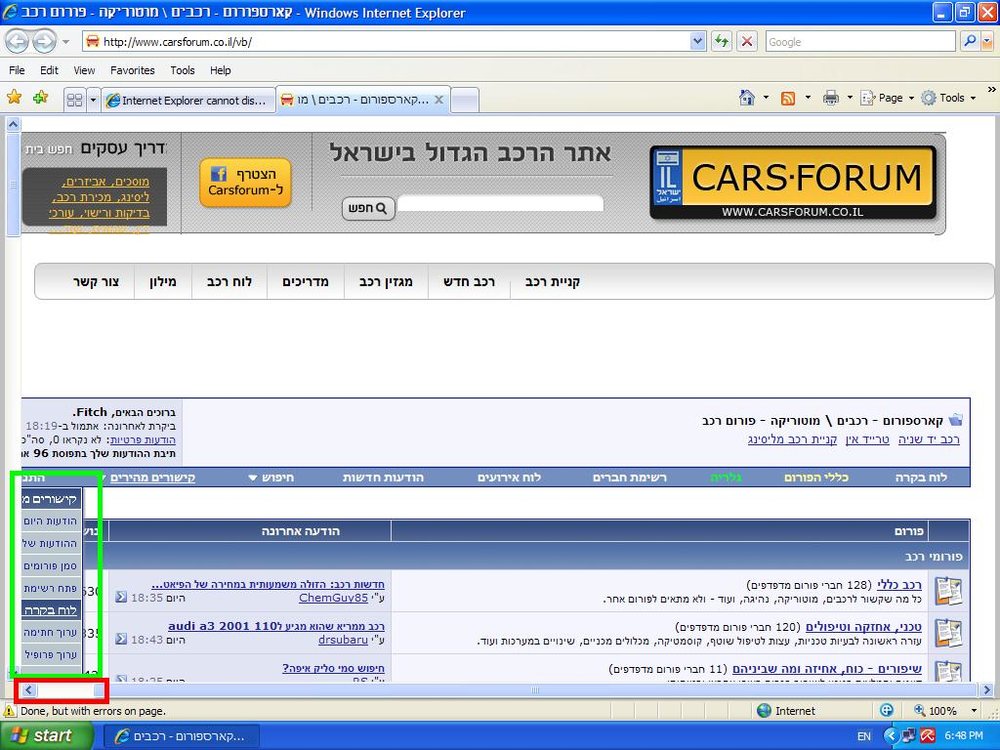1000x750 pixels.
Task: Switch to Internet Explorer cannot display tab
Action: coord(188,100)
